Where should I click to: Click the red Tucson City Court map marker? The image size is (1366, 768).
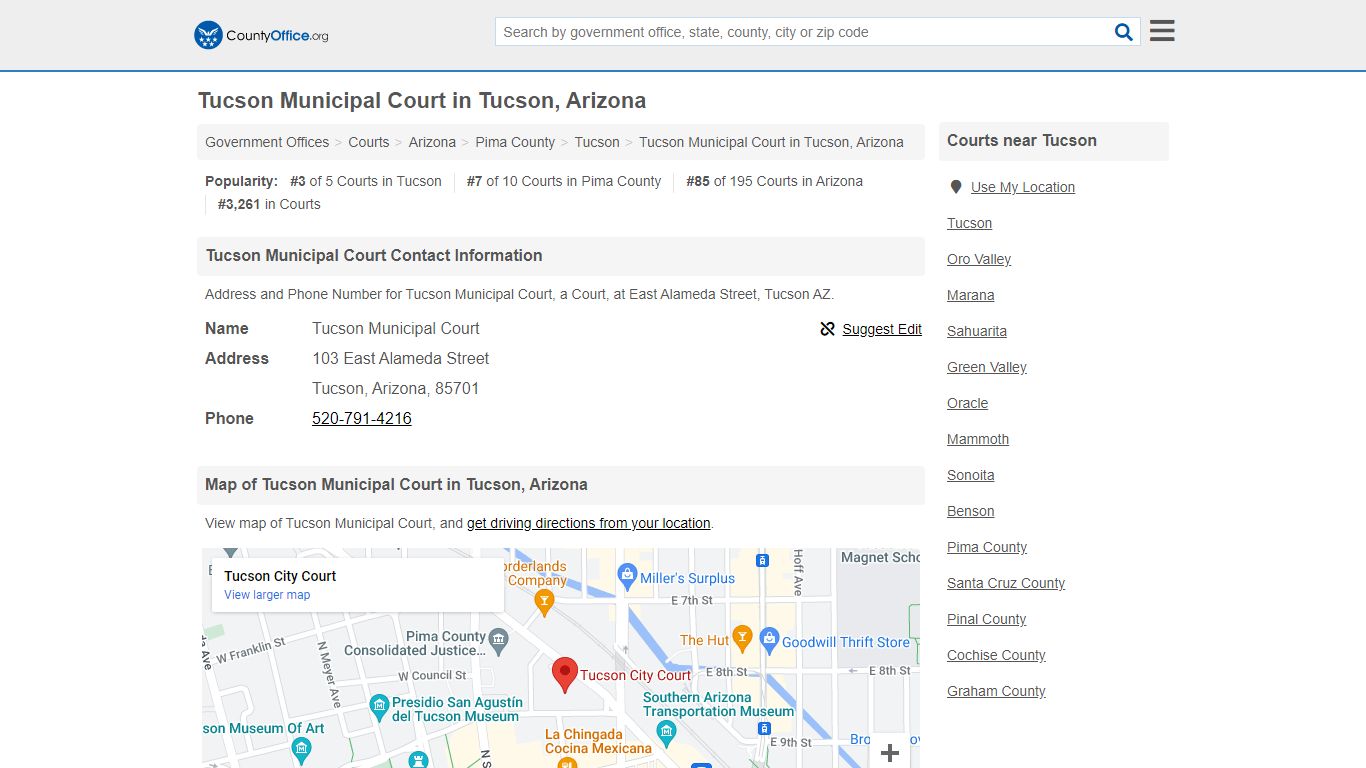[565, 675]
